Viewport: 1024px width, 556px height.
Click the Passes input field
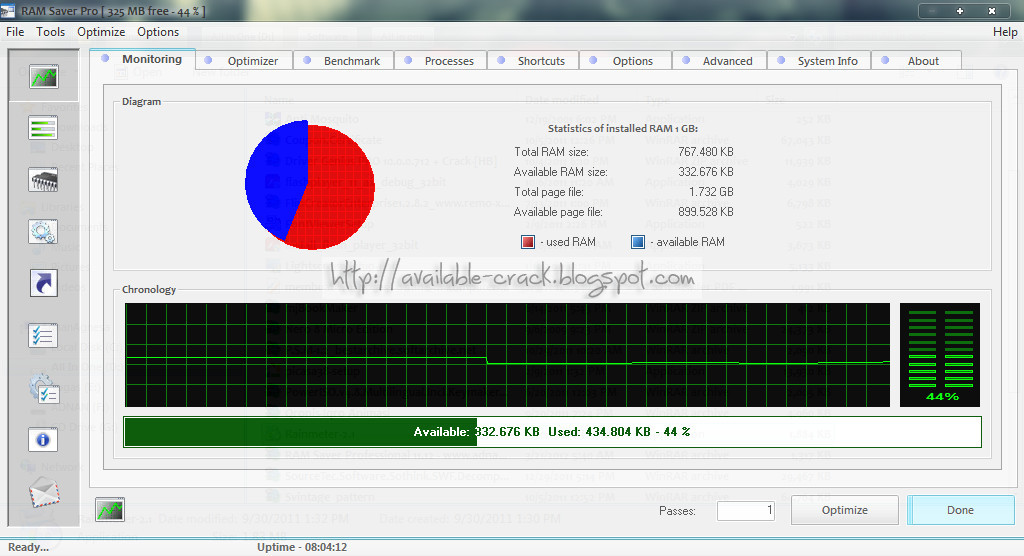746,510
